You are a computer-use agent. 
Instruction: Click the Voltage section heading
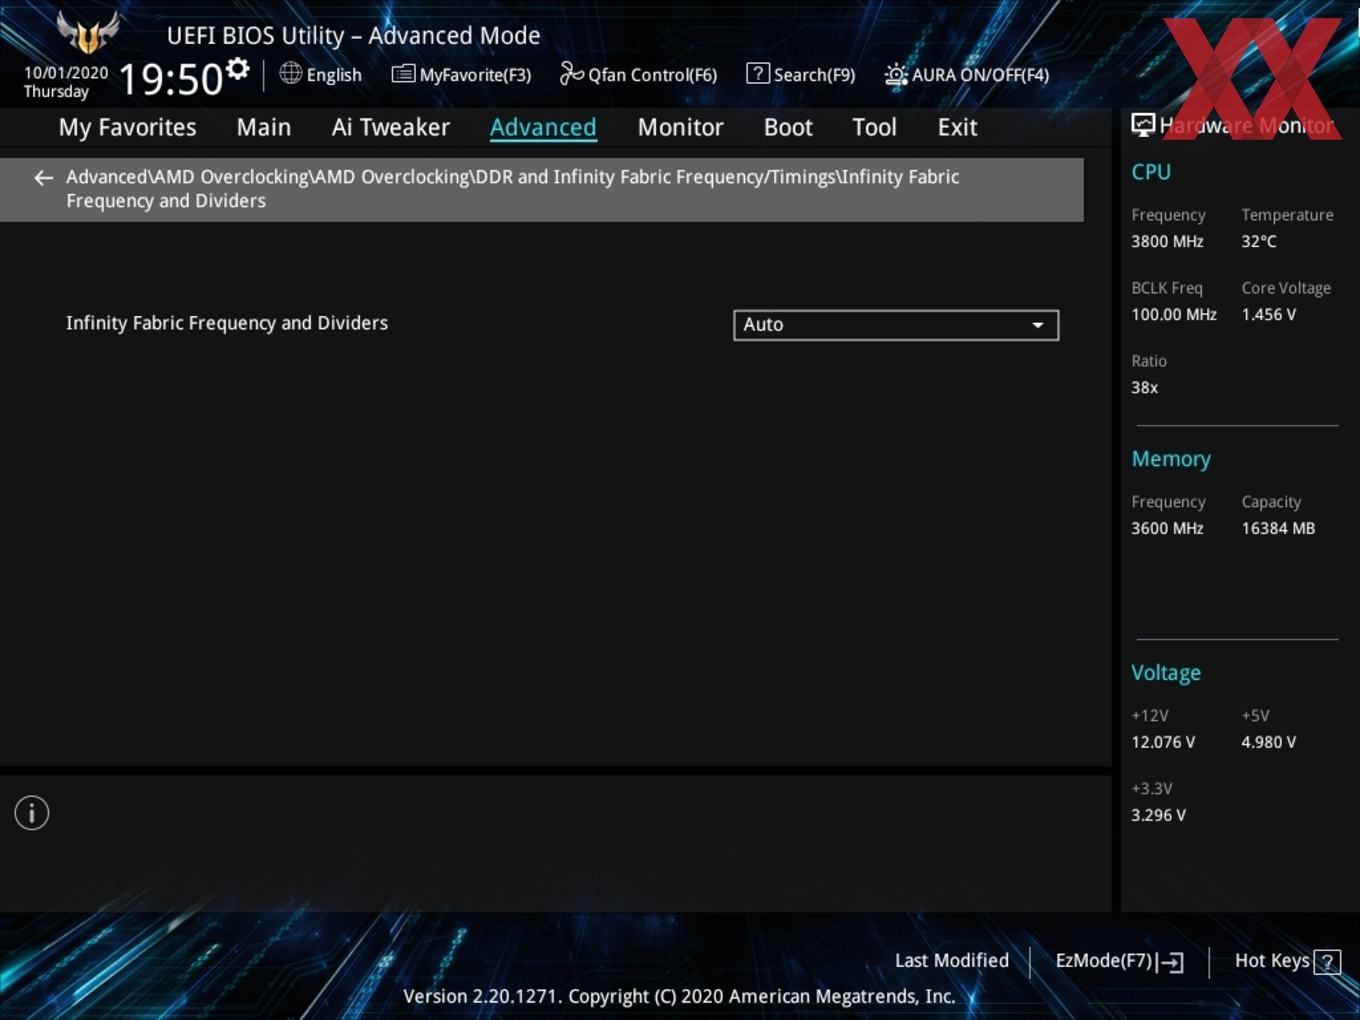tap(1166, 673)
